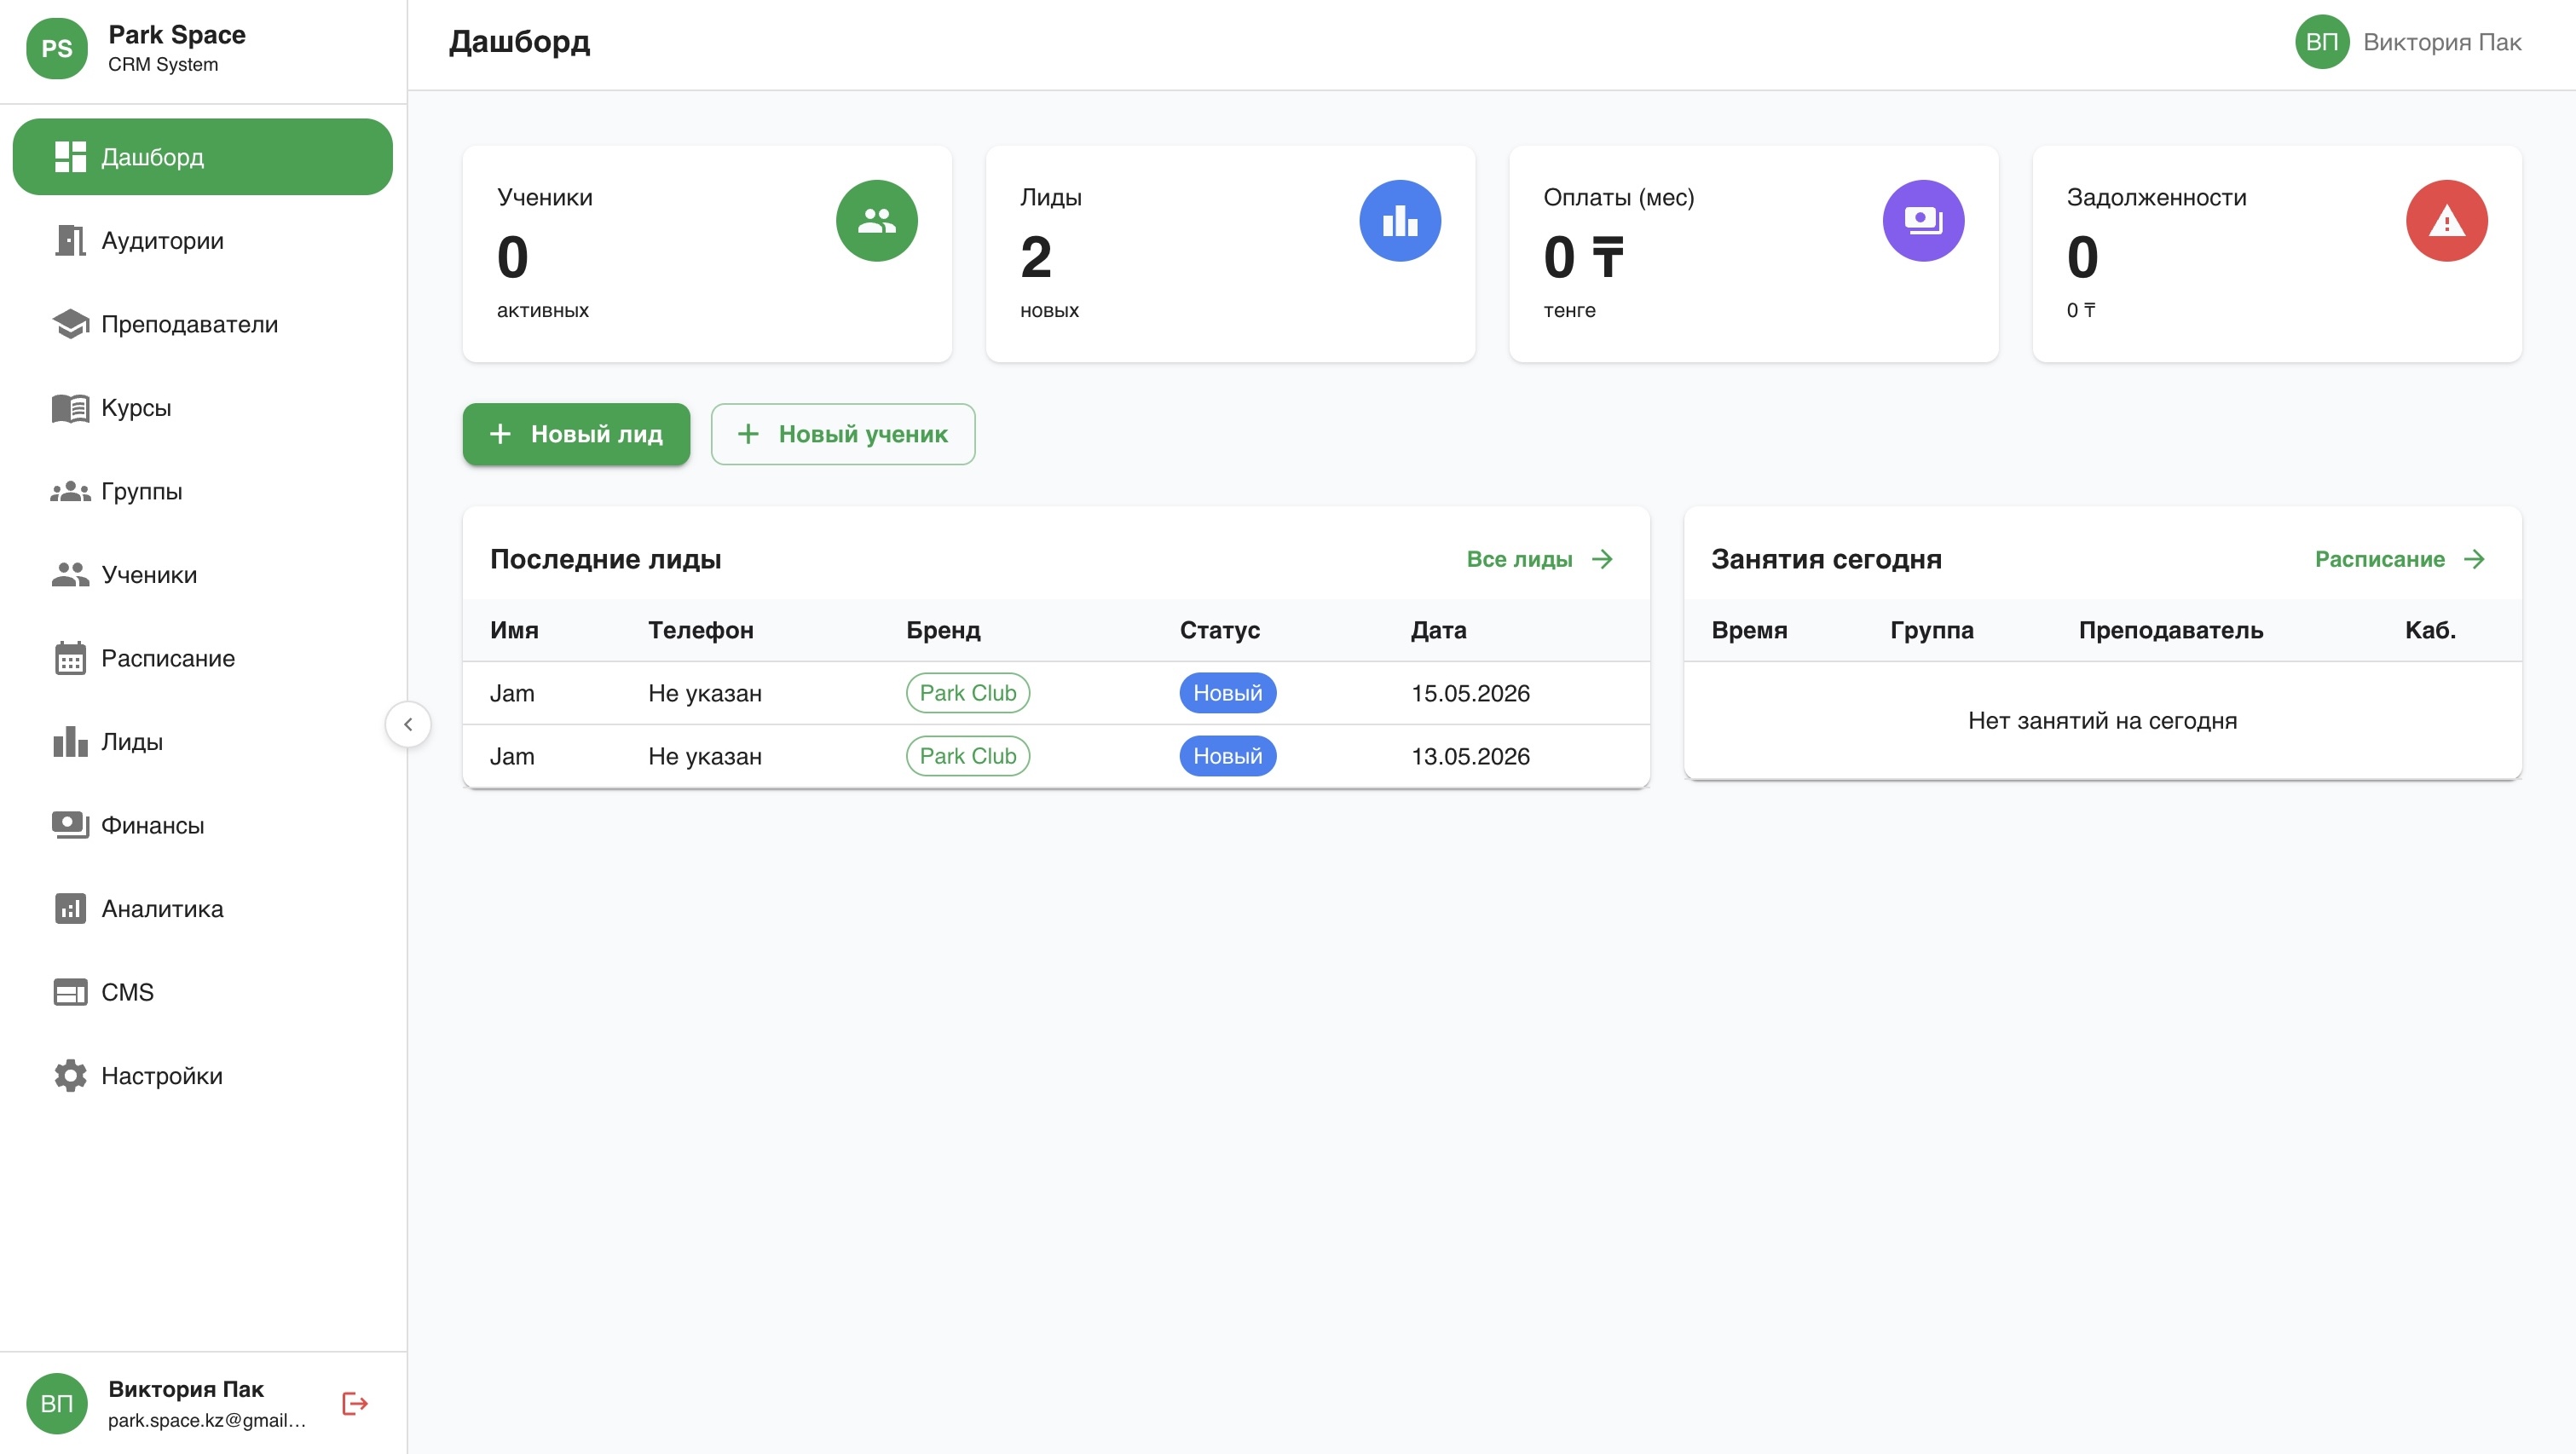Click the arrow next to Все лиды
The width and height of the screenshot is (2576, 1454).
[1602, 559]
